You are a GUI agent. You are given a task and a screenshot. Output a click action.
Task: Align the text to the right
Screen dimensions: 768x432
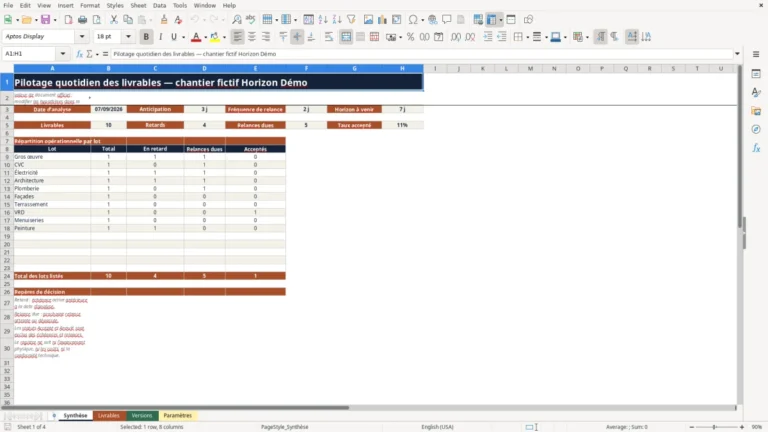tap(266, 37)
